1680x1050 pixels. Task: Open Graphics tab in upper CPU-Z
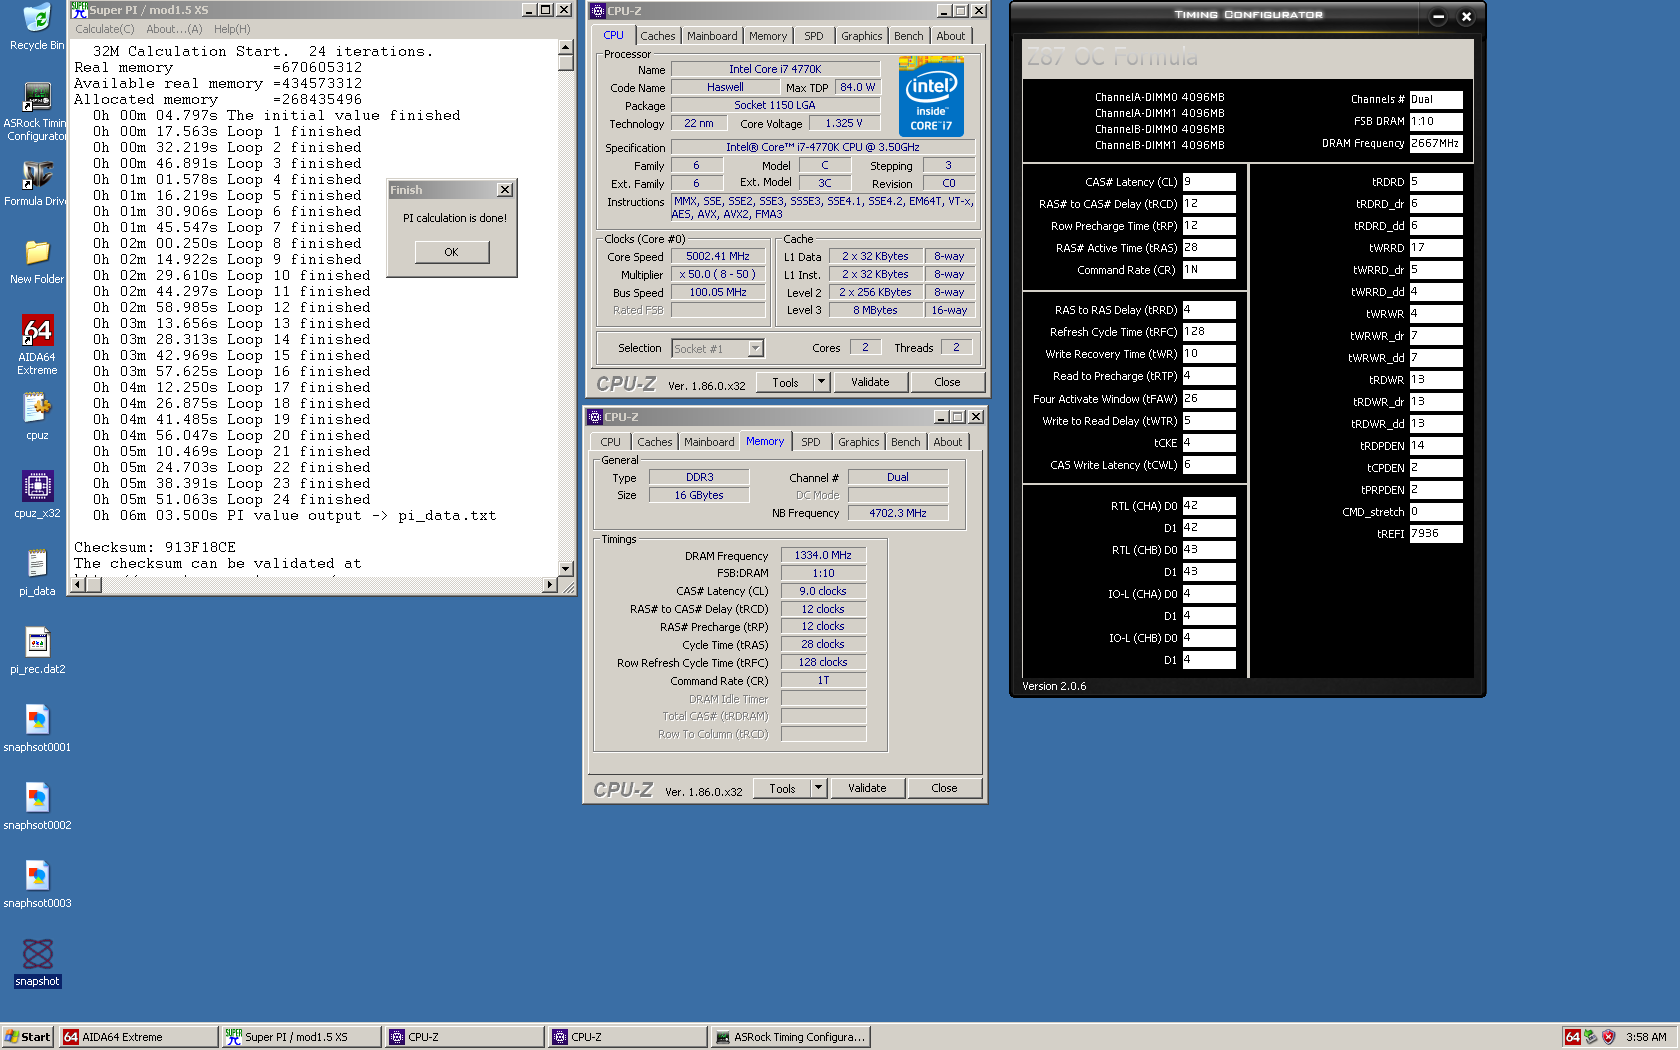point(861,36)
